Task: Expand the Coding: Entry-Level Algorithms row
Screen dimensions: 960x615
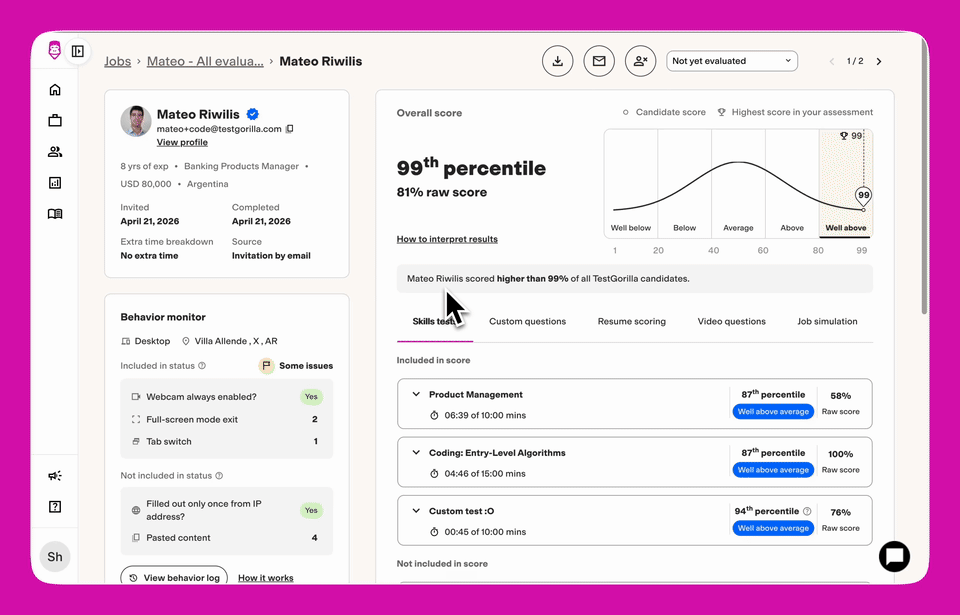Action: (x=634, y=462)
